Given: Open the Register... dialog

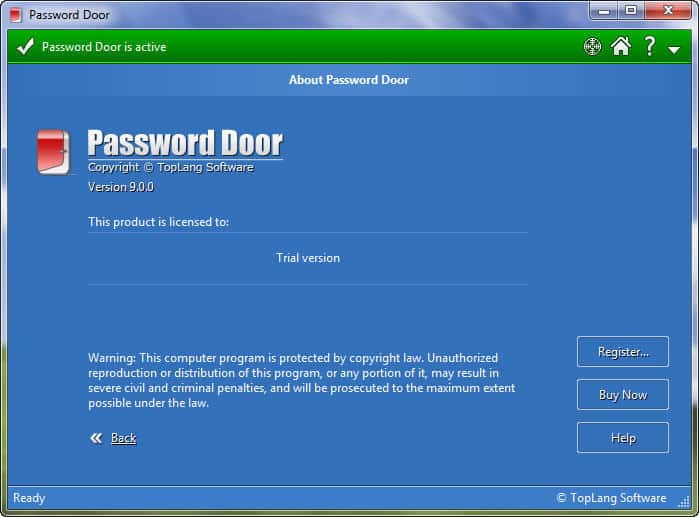Looking at the screenshot, I should click(x=623, y=352).
